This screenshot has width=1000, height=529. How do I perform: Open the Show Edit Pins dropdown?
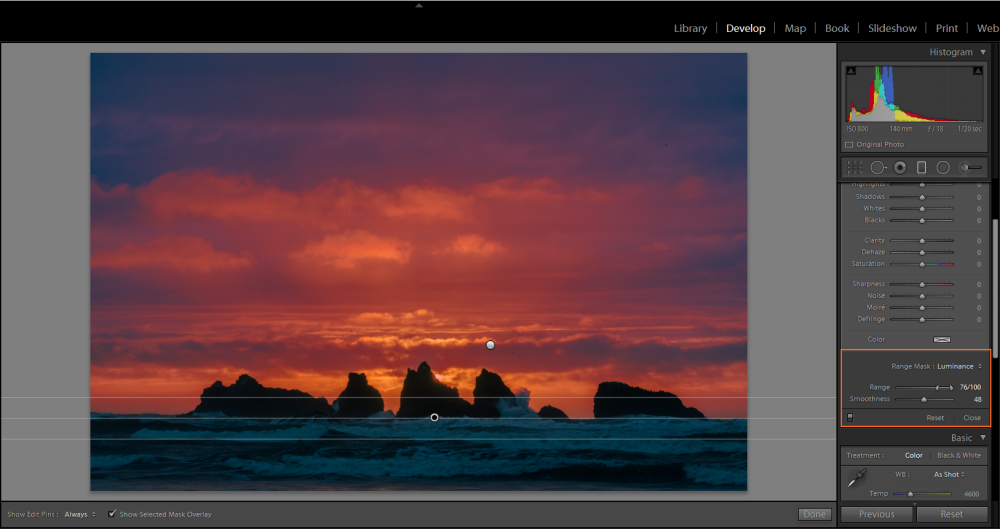pos(80,514)
